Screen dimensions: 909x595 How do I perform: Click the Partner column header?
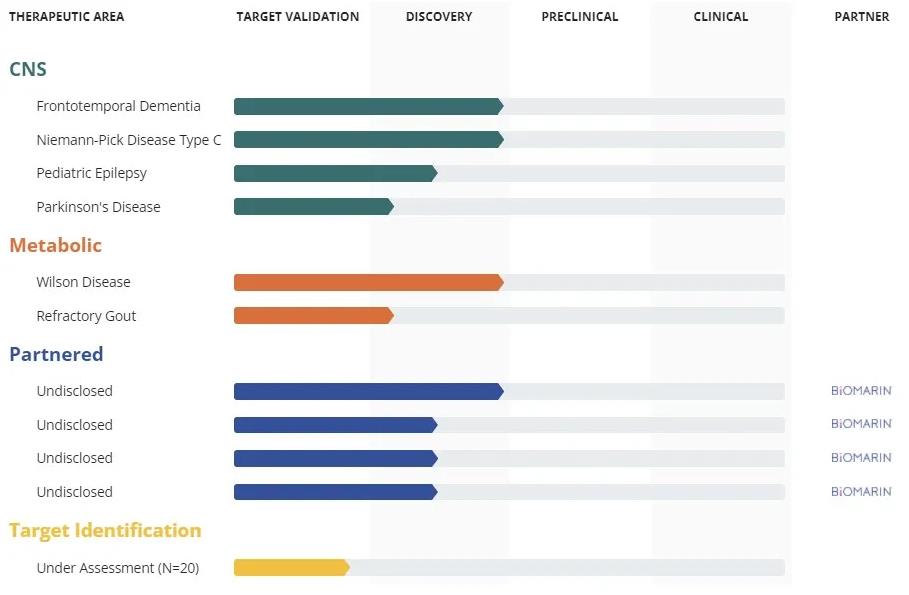[x=862, y=17]
